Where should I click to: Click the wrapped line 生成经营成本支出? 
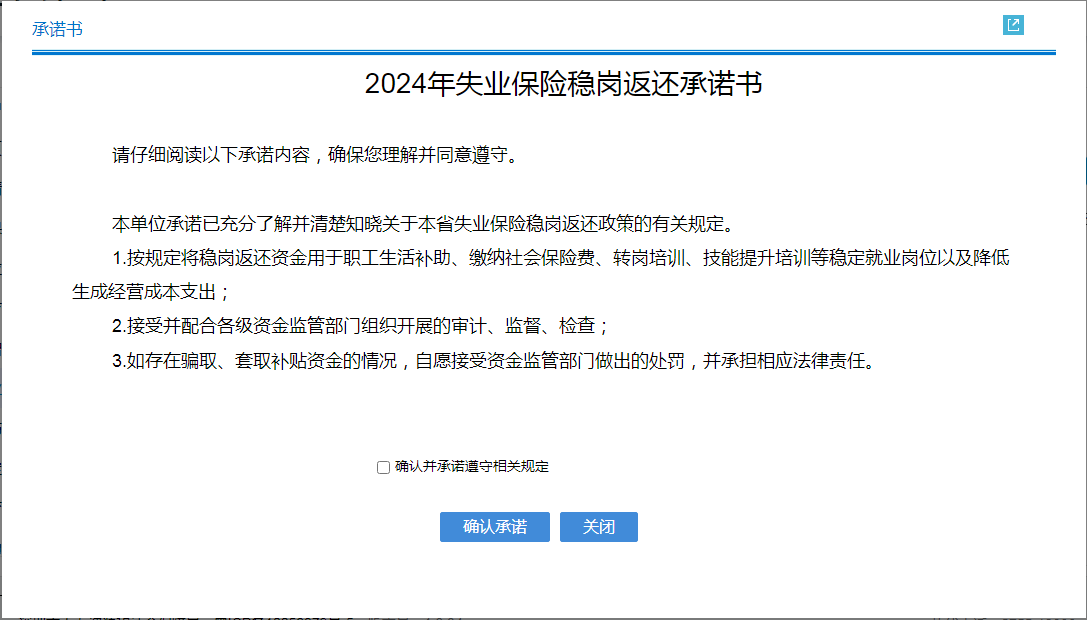(151, 292)
